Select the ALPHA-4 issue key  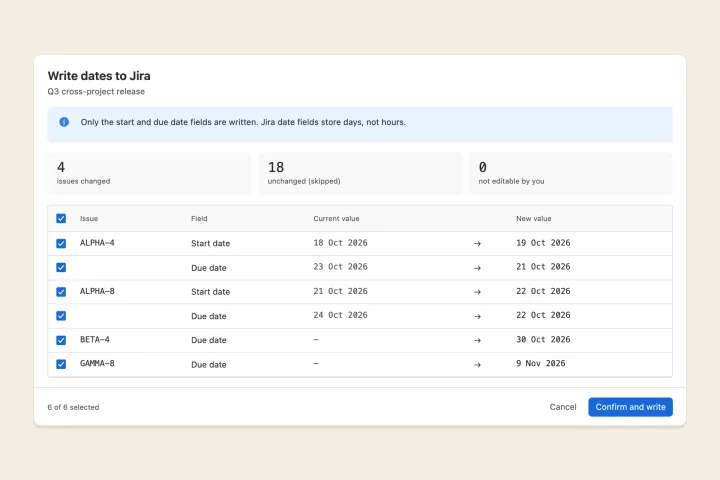(x=97, y=243)
